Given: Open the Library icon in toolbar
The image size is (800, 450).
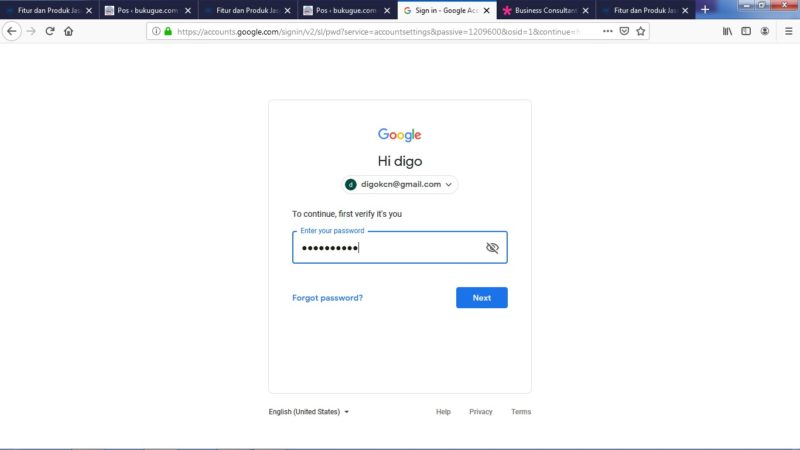Looking at the screenshot, I should point(727,31).
